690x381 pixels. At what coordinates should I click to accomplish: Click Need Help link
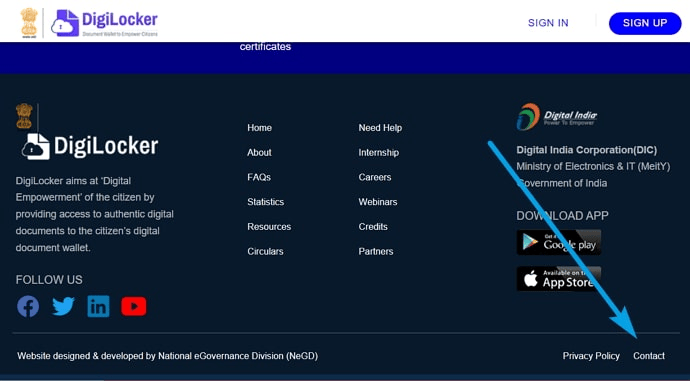(x=380, y=128)
